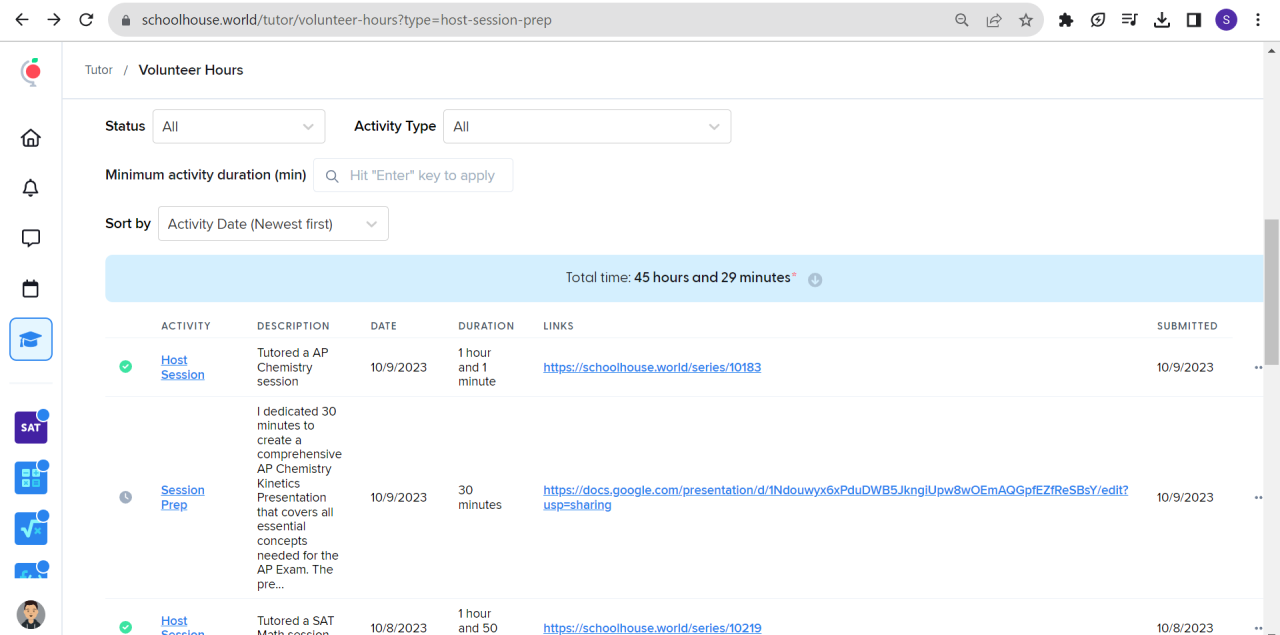Click the green approved checkmark for 10/9 Host Session
1280x635 pixels.
[x=125, y=367]
